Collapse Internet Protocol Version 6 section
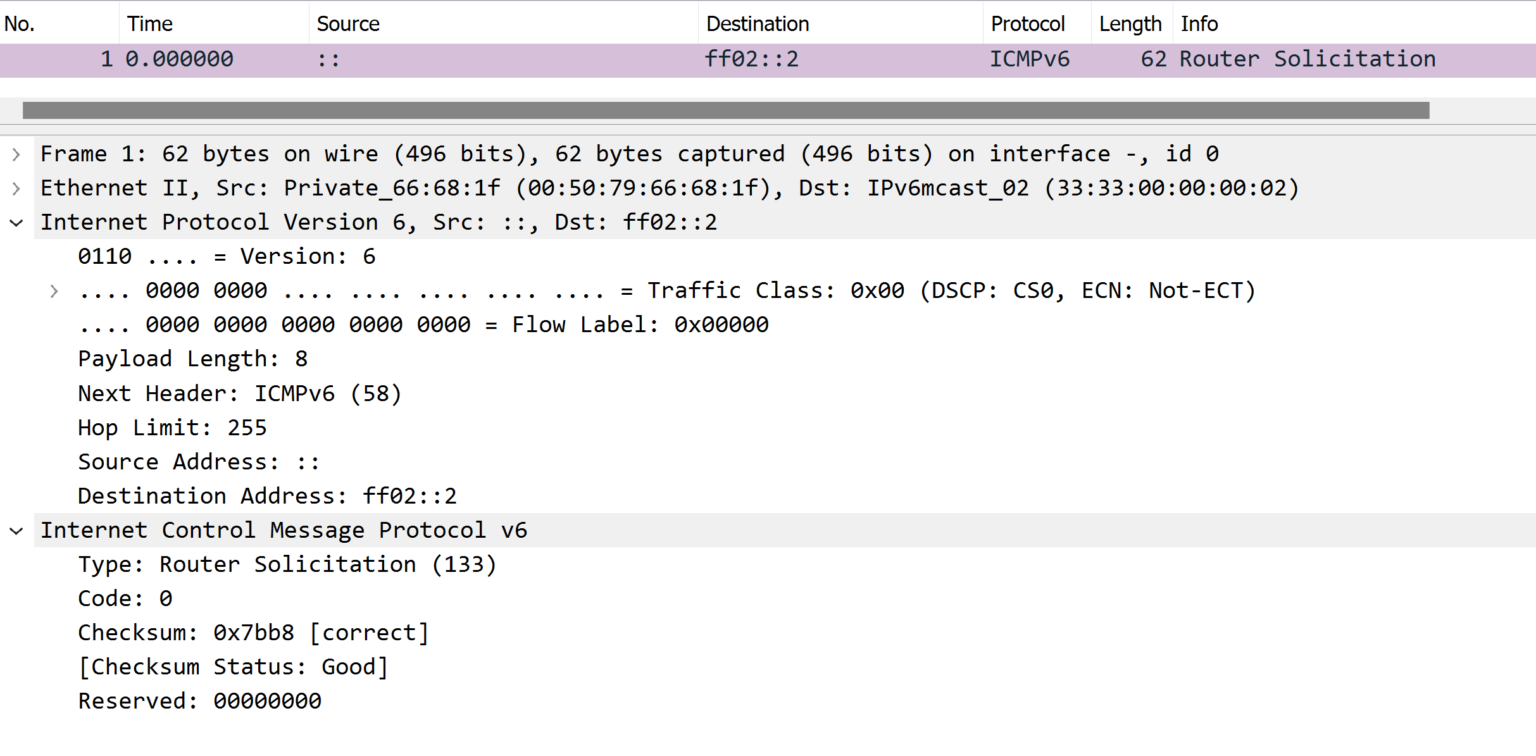 [x=16, y=221]
